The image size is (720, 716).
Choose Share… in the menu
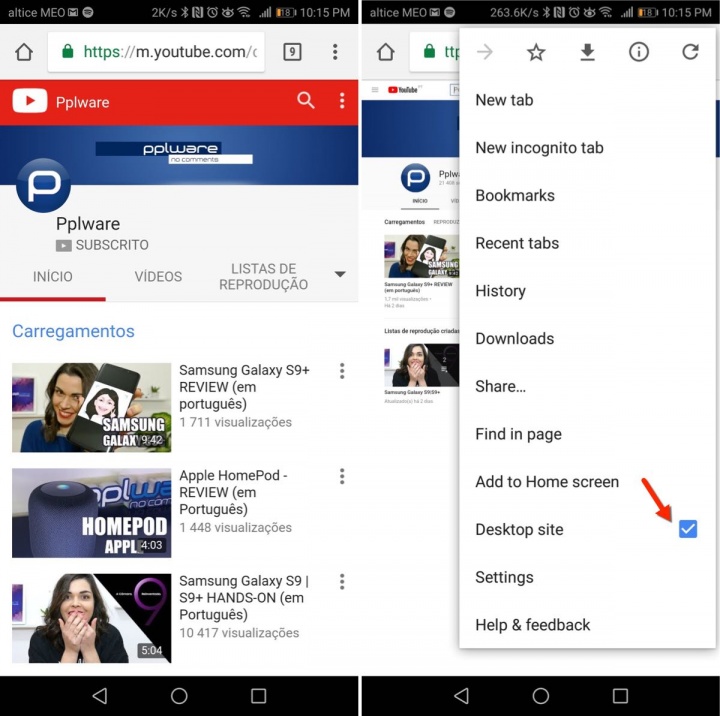point(587,386)
